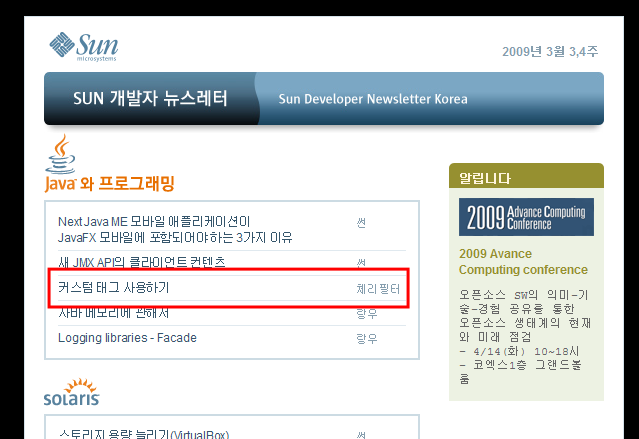Click the 코엑스1층 그랜드볼룸 venue line
The width and height of the screenshot is (639, 439).
click(x=520, y=371)
